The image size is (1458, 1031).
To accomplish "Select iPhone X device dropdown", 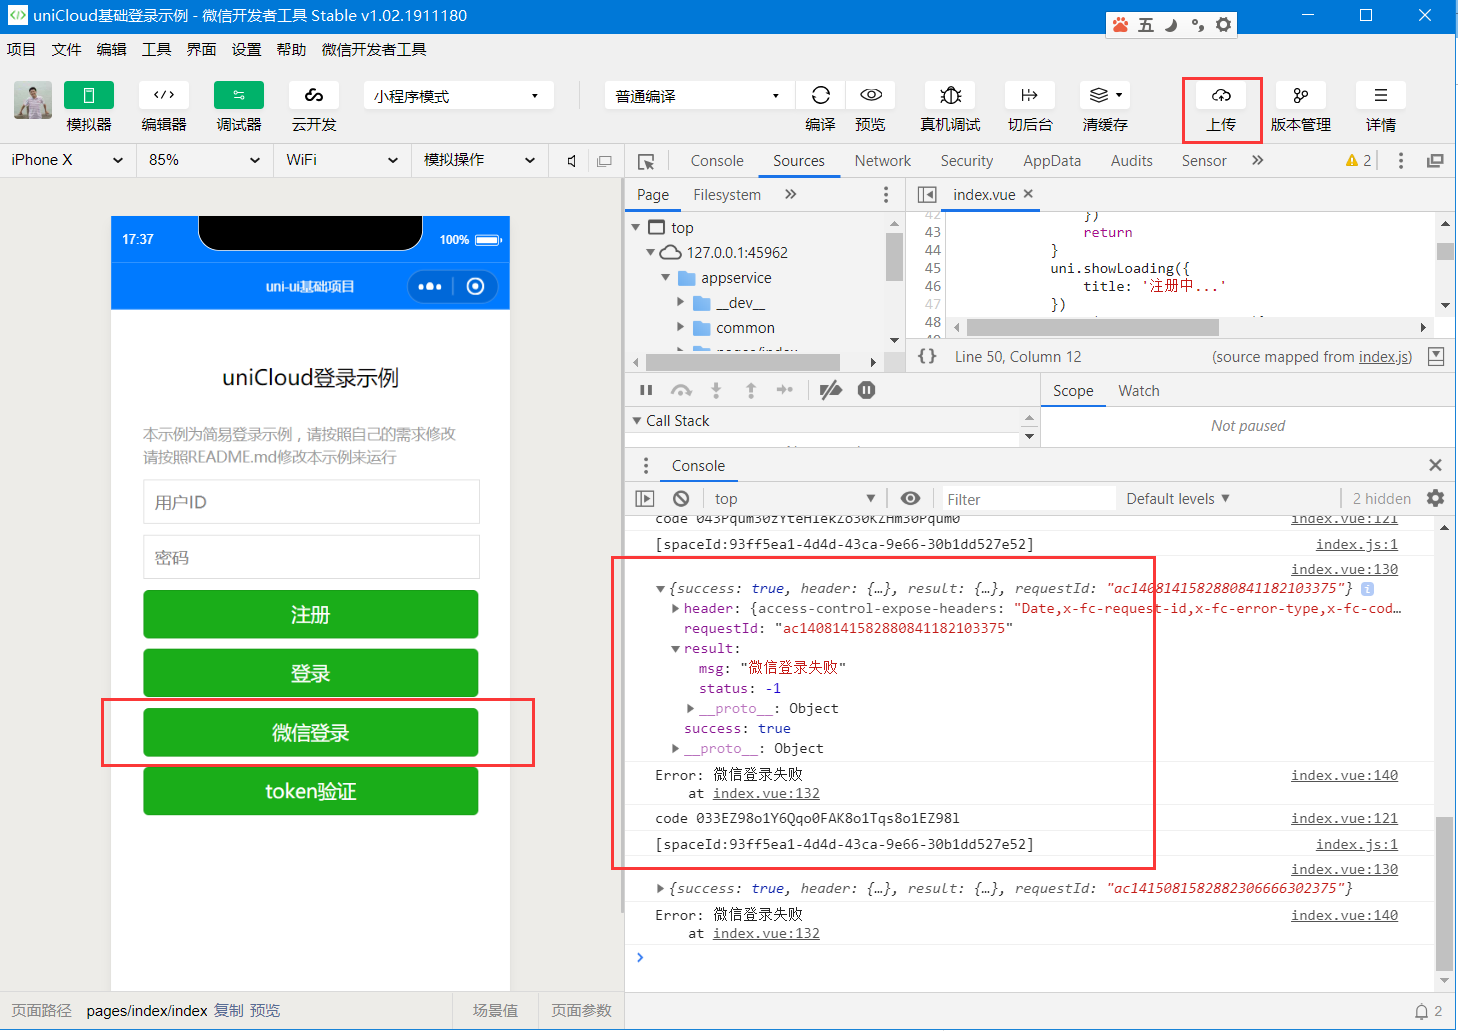I will pyautogui.click(x=67, y=160).
